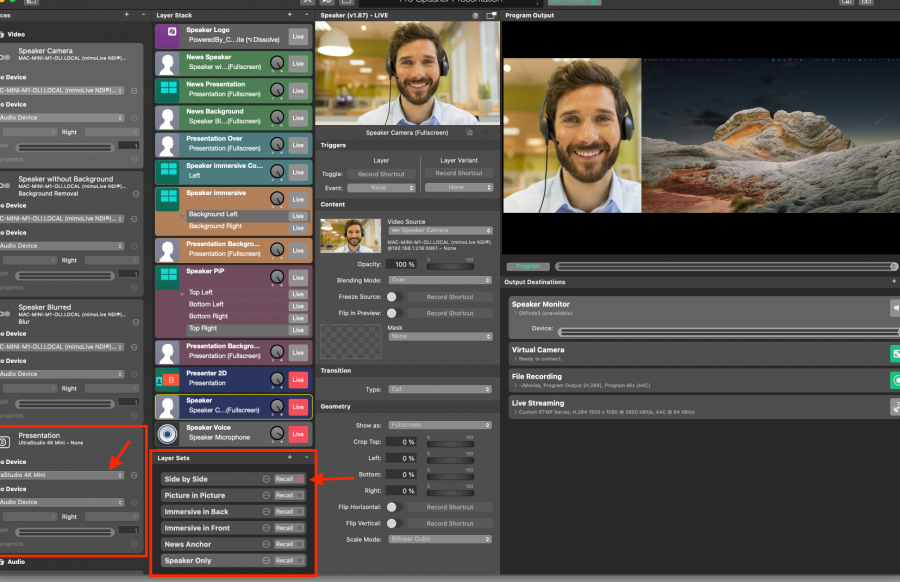Toggle Flip in Preview switch
Image resolution: width=900 pixels, height=582 pixels.
(394, 313)
